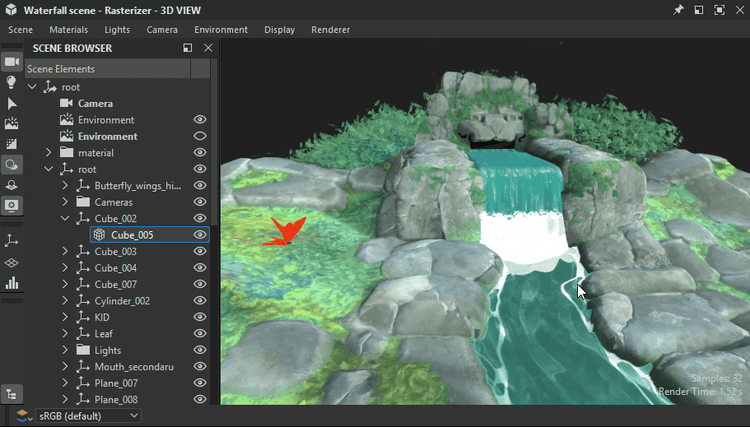Toggle the axis gizmo icon in the sidebar
This screenshot has width=750, height=427.
pyautogui.click(x=11, y=241)
